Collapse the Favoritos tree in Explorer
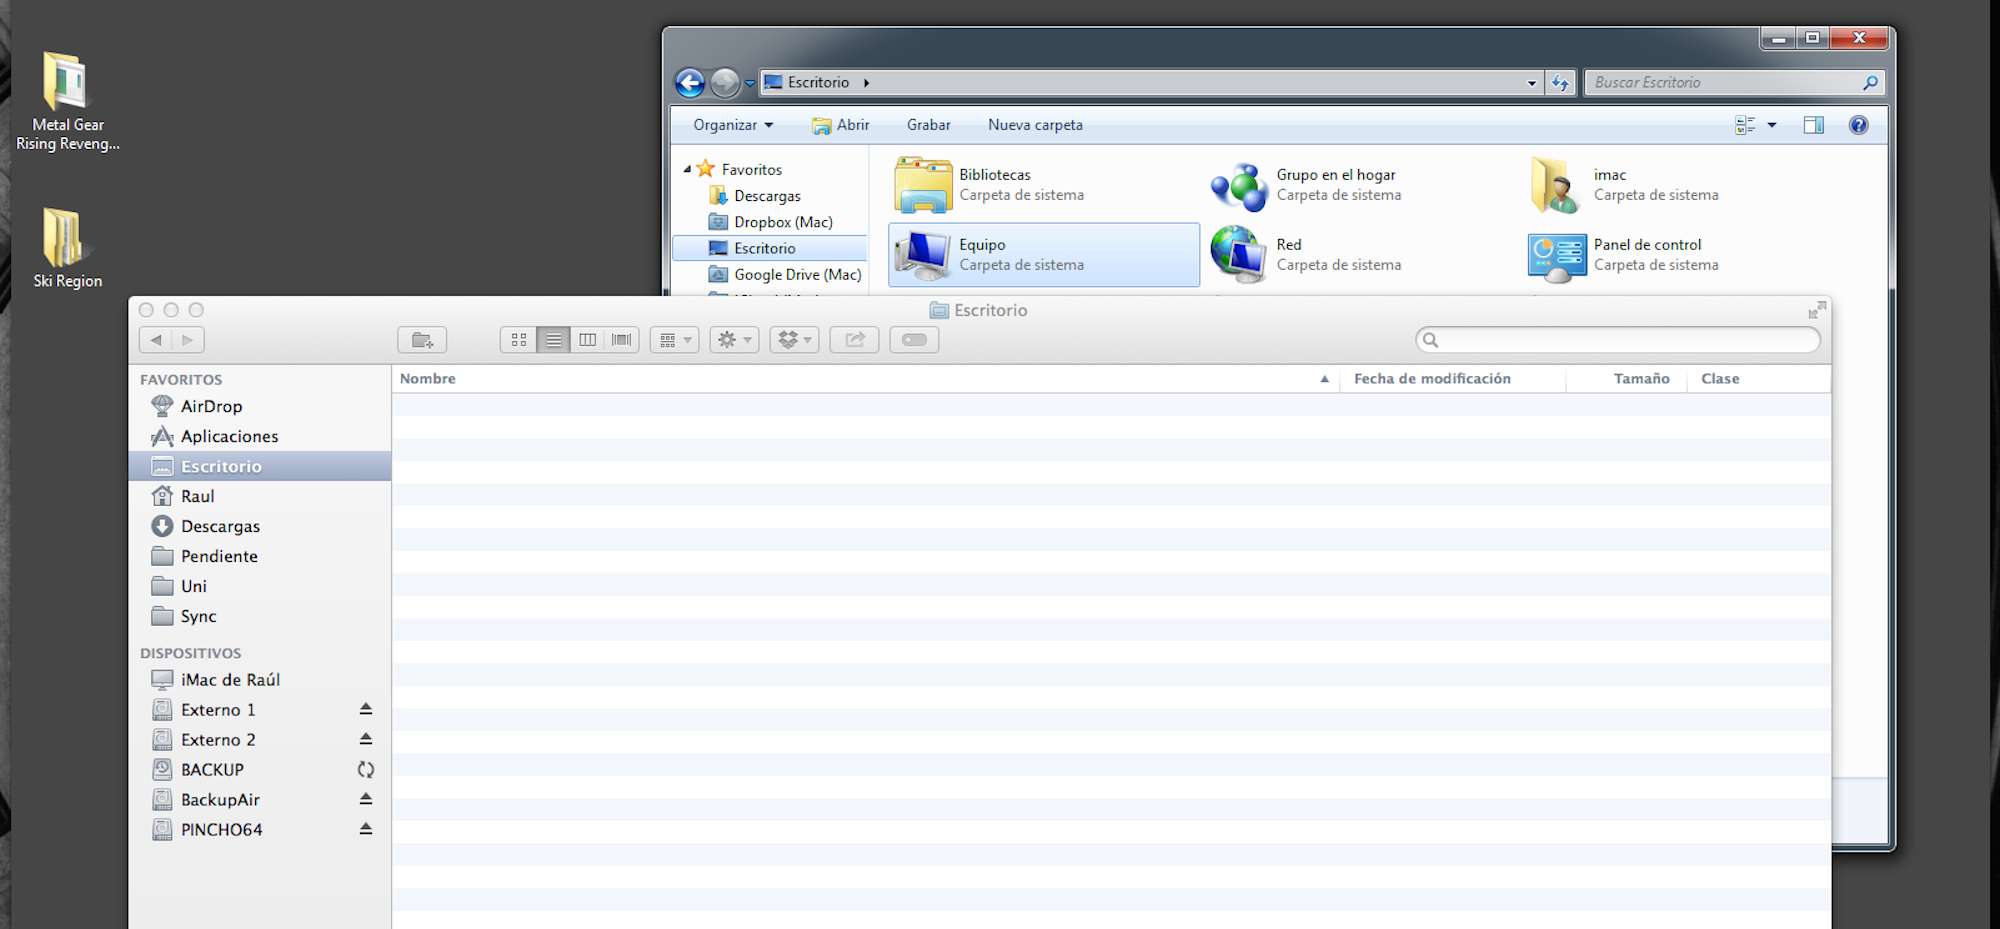 (x=687, y=170)
